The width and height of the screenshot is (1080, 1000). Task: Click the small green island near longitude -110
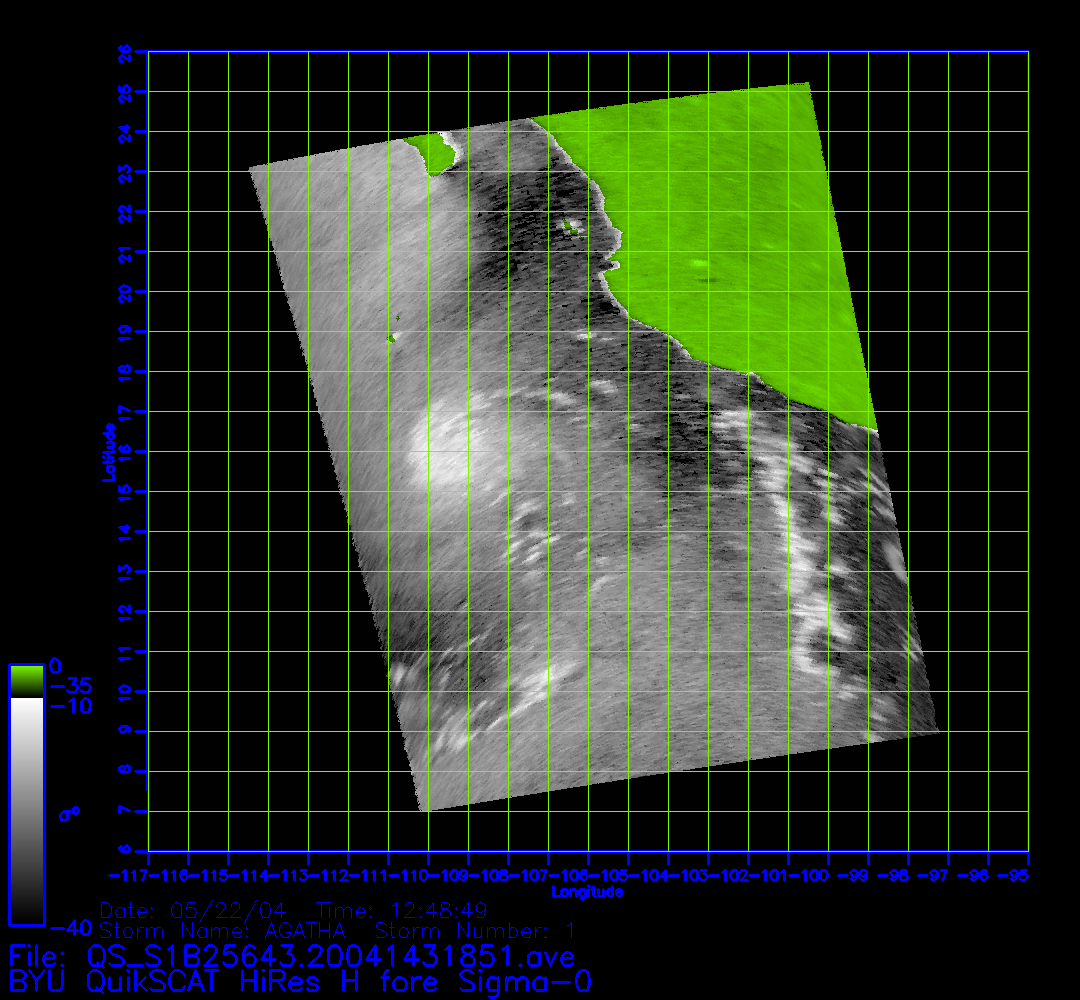point(391,338)
